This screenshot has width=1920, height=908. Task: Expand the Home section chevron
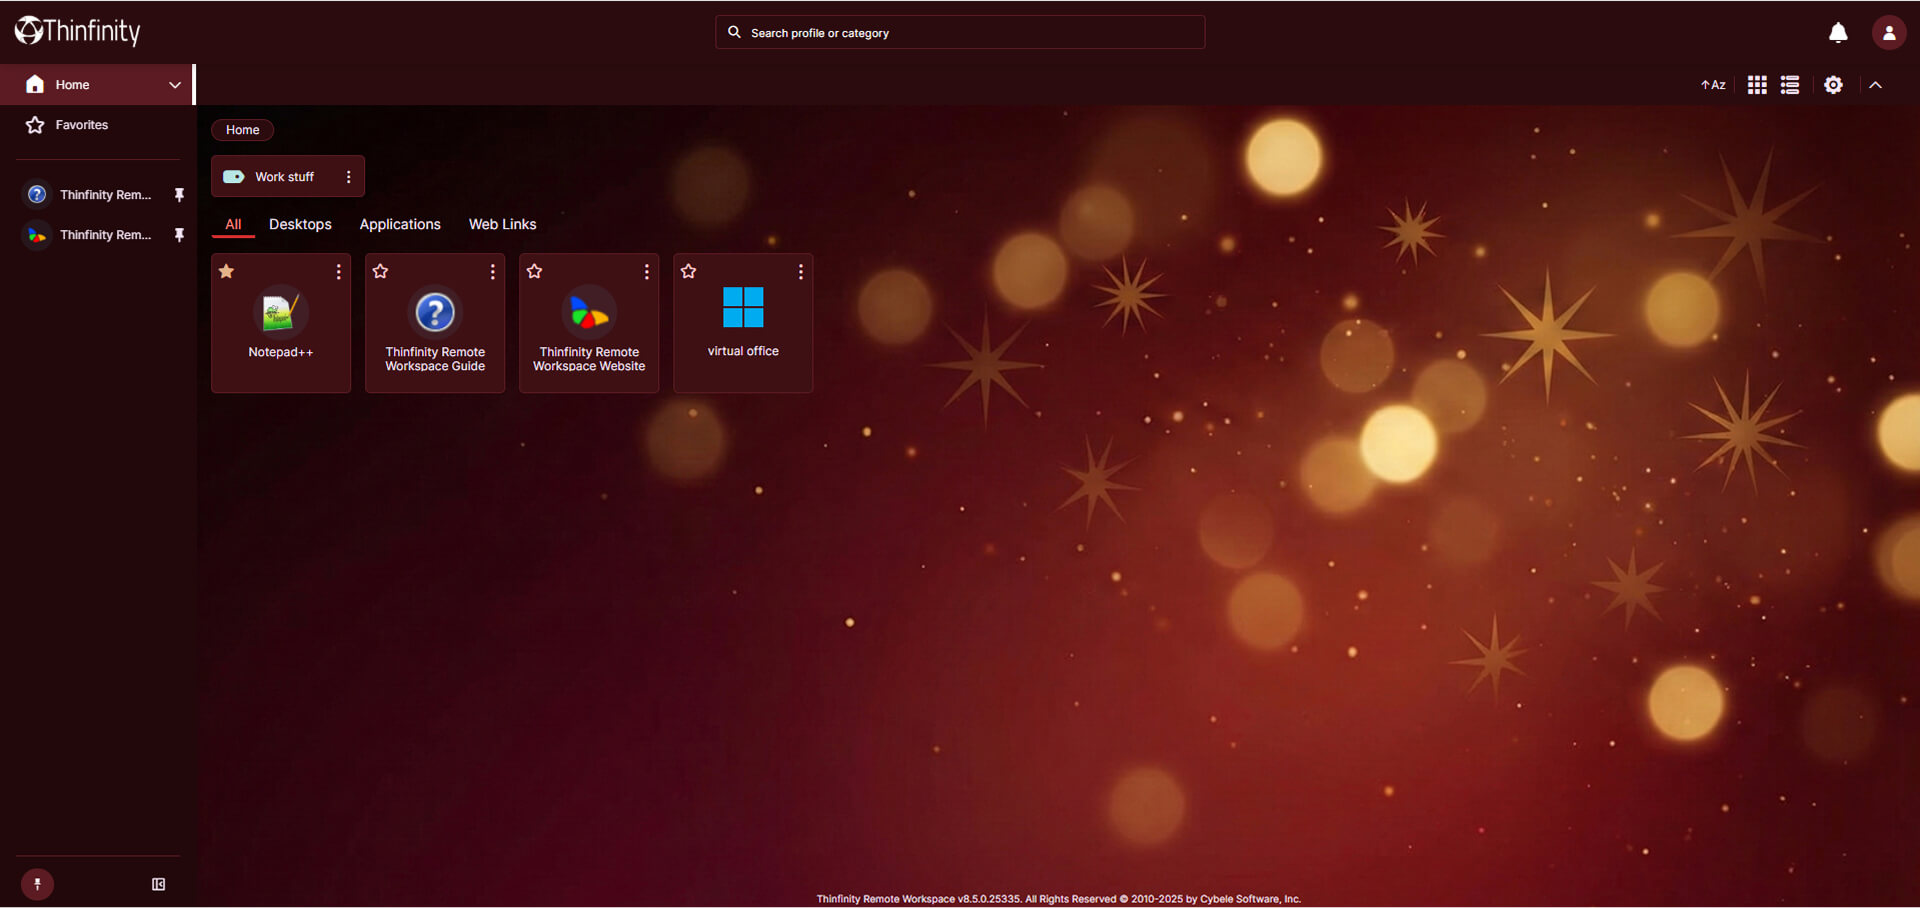point(175,84)
